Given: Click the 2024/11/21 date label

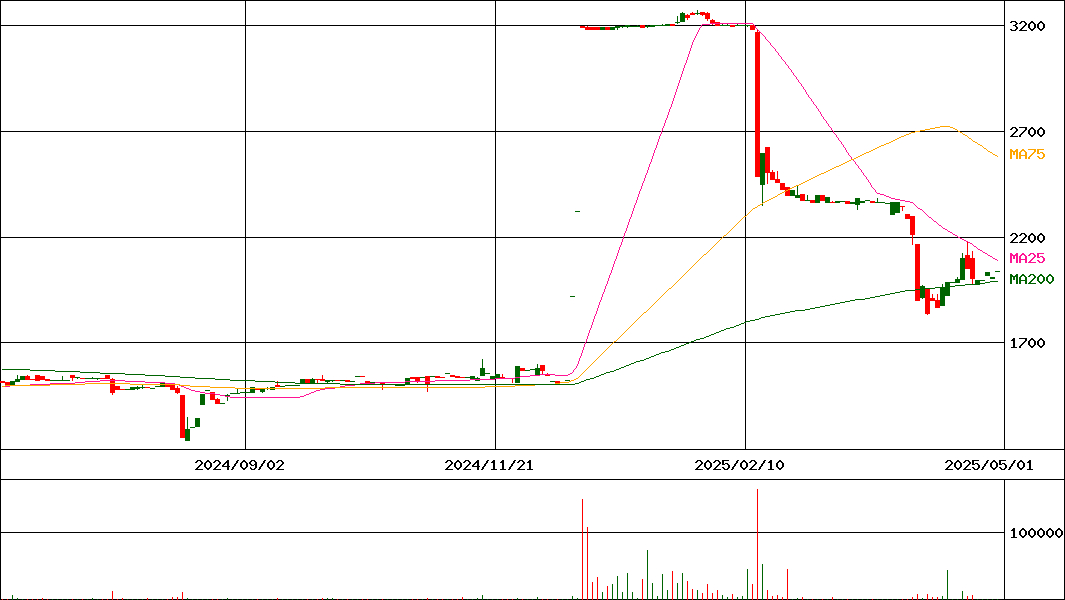Looking at the screenshot, I should tap(490, 465).
